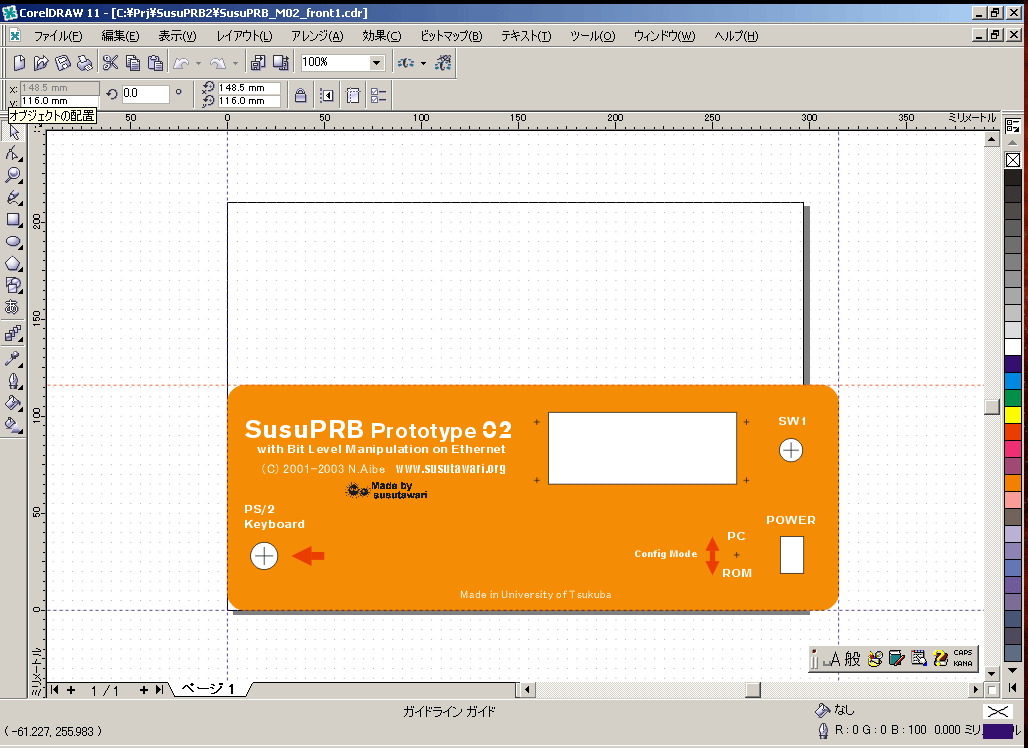This screenshot has width=1028, height=748.
Task: Open the 表示(V) menu
Action: coord(177,36)
